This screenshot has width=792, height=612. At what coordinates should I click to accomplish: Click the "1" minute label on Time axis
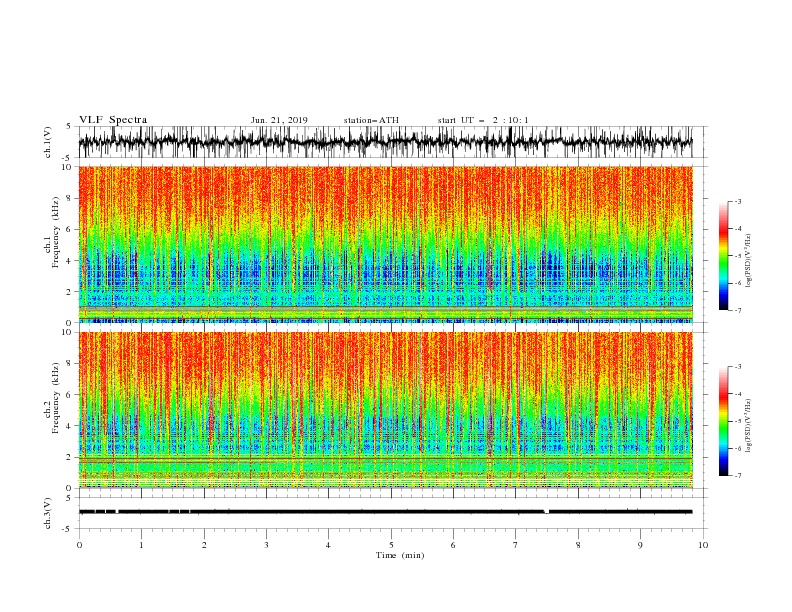(x=141, y=545)
